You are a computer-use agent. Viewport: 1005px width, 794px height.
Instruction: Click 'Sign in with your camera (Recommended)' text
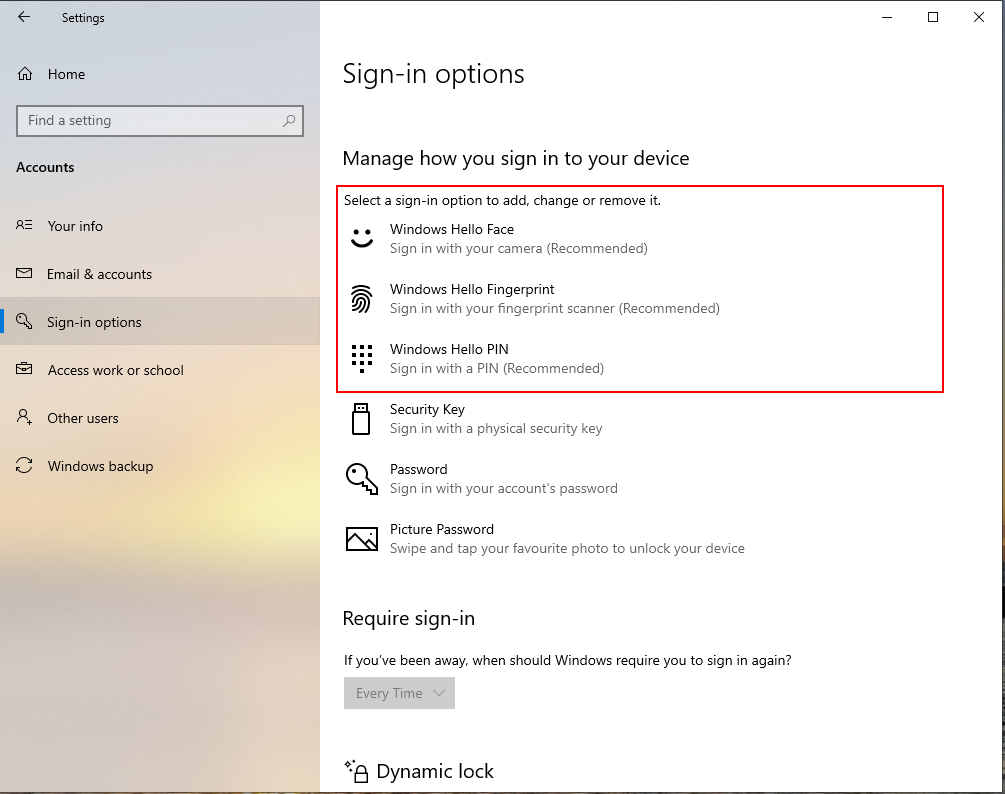(x=519, y=249)
